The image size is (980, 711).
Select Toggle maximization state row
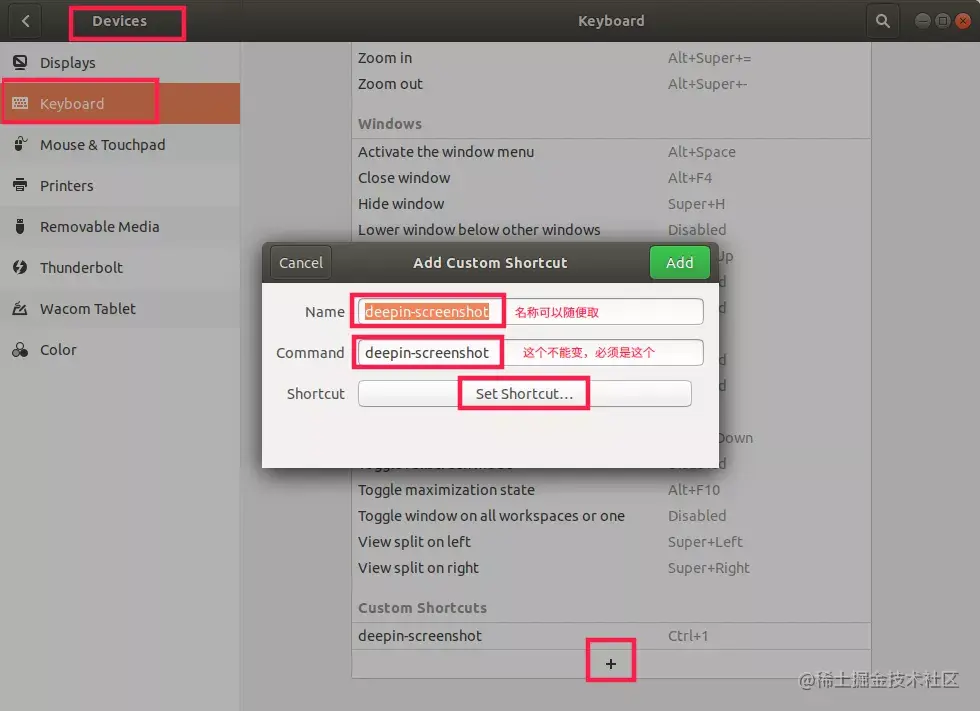coord(611,490)
